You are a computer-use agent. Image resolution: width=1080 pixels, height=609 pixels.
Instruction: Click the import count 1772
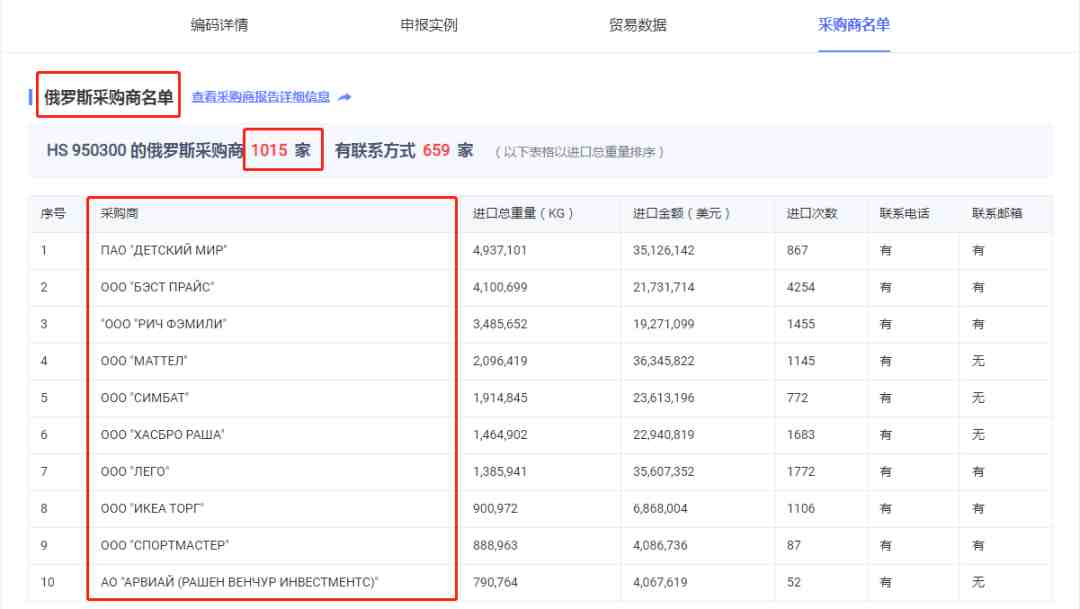pos(801,471)
